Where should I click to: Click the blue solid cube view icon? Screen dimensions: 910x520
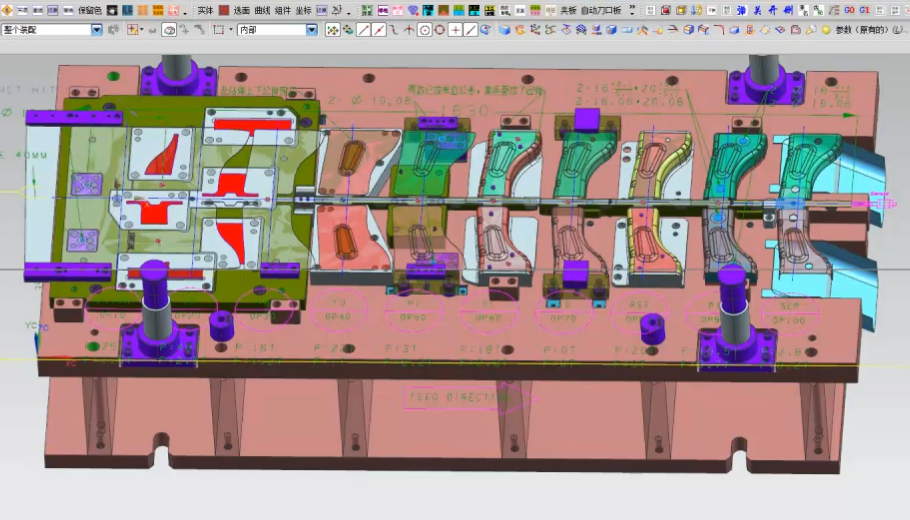click(x=505, y=30)
